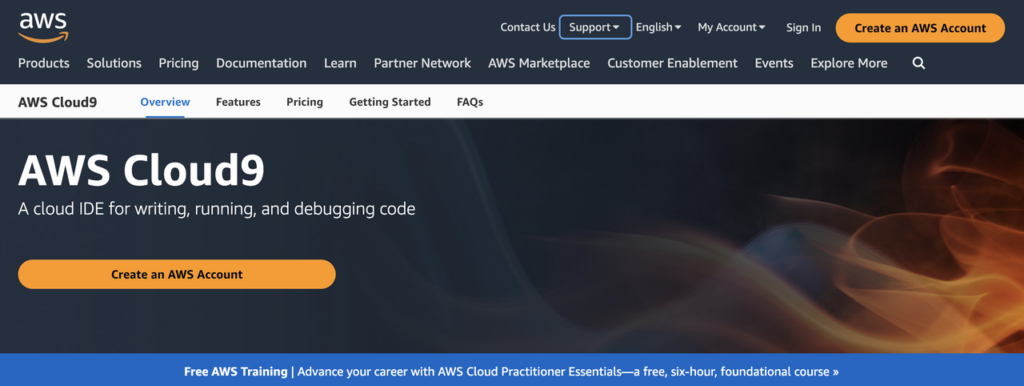Open the FAQs tab
Image resolution: width=1024 pixels, height=386 pixels.
[x=470, y=102]
